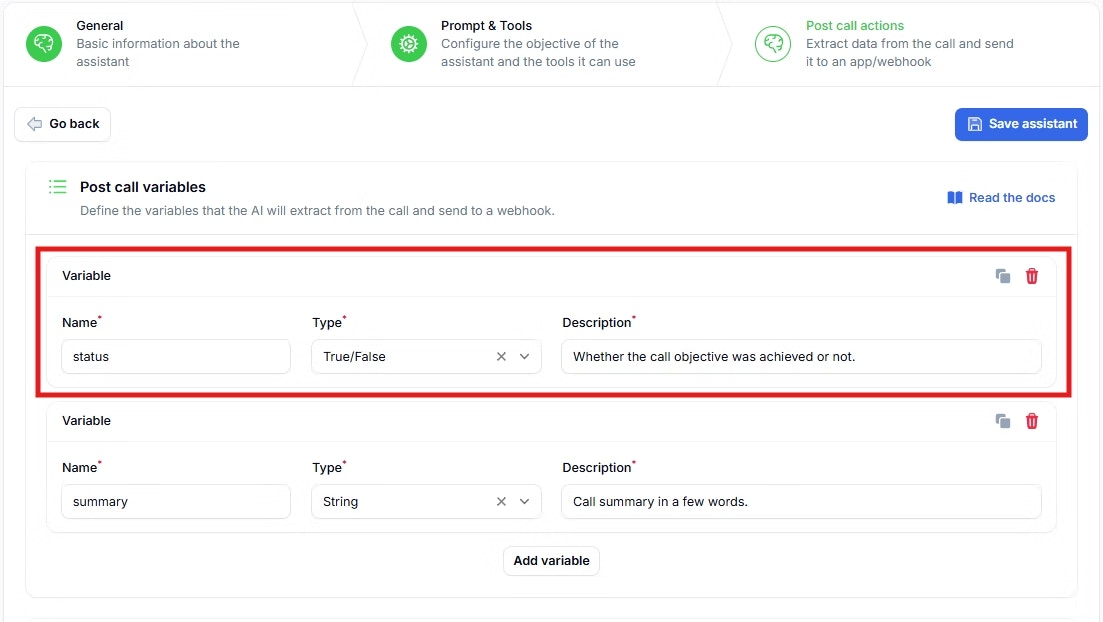This screenshot has height=622, width=1103.
Task: Click the Go back button
Action: coord(62,123)
